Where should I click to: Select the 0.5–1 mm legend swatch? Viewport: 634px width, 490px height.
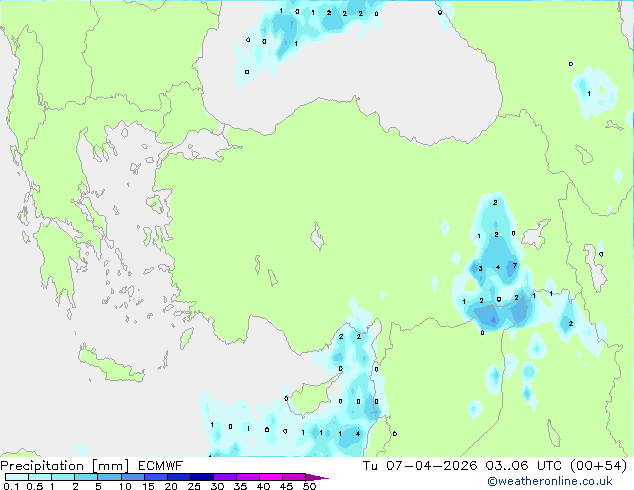[x=40, y=477]
